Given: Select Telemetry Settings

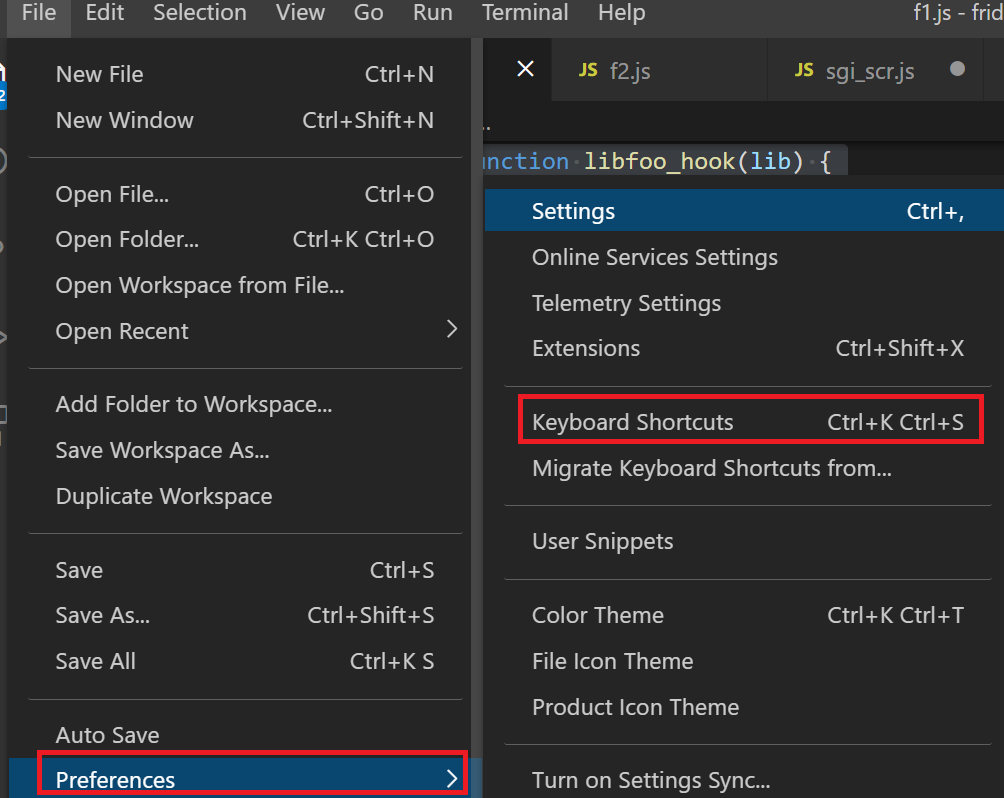Looking at the screenshot, I should point(626,303).
